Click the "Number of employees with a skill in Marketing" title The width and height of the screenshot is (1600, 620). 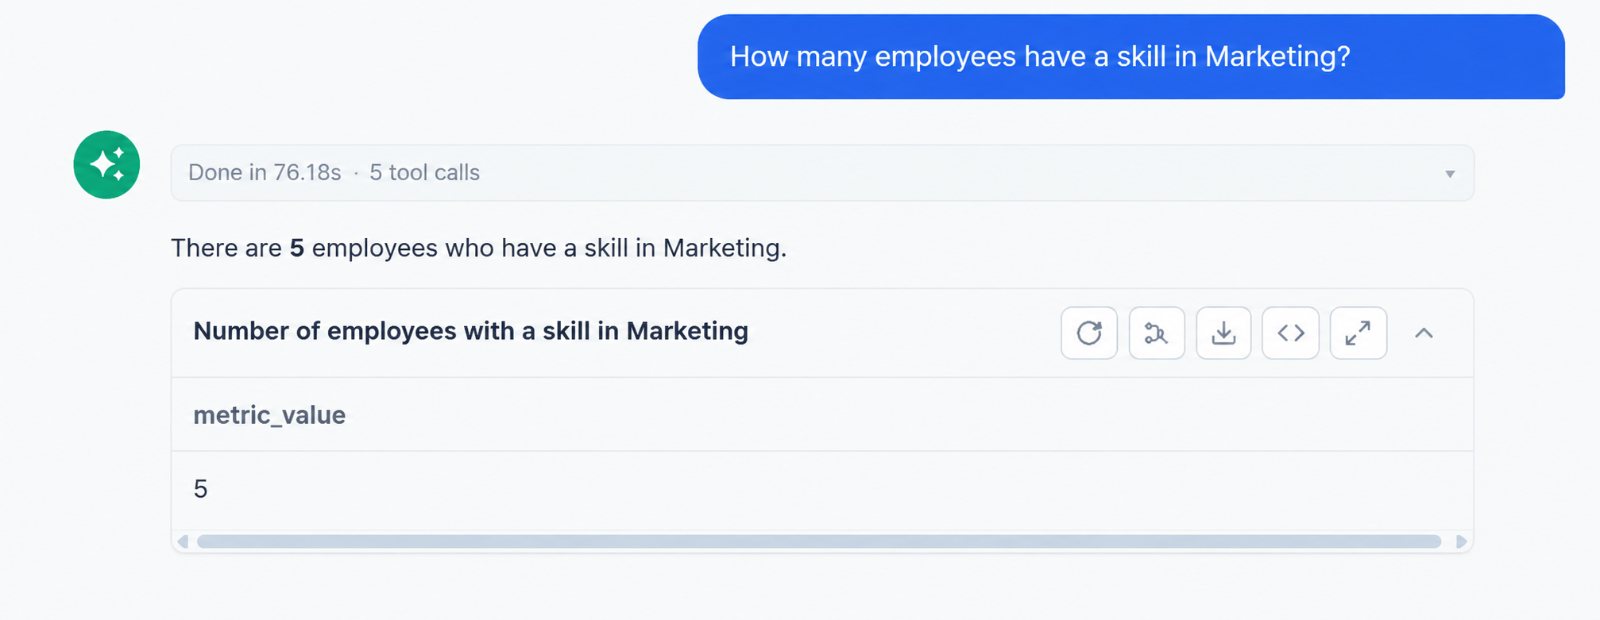click(471, 331)
